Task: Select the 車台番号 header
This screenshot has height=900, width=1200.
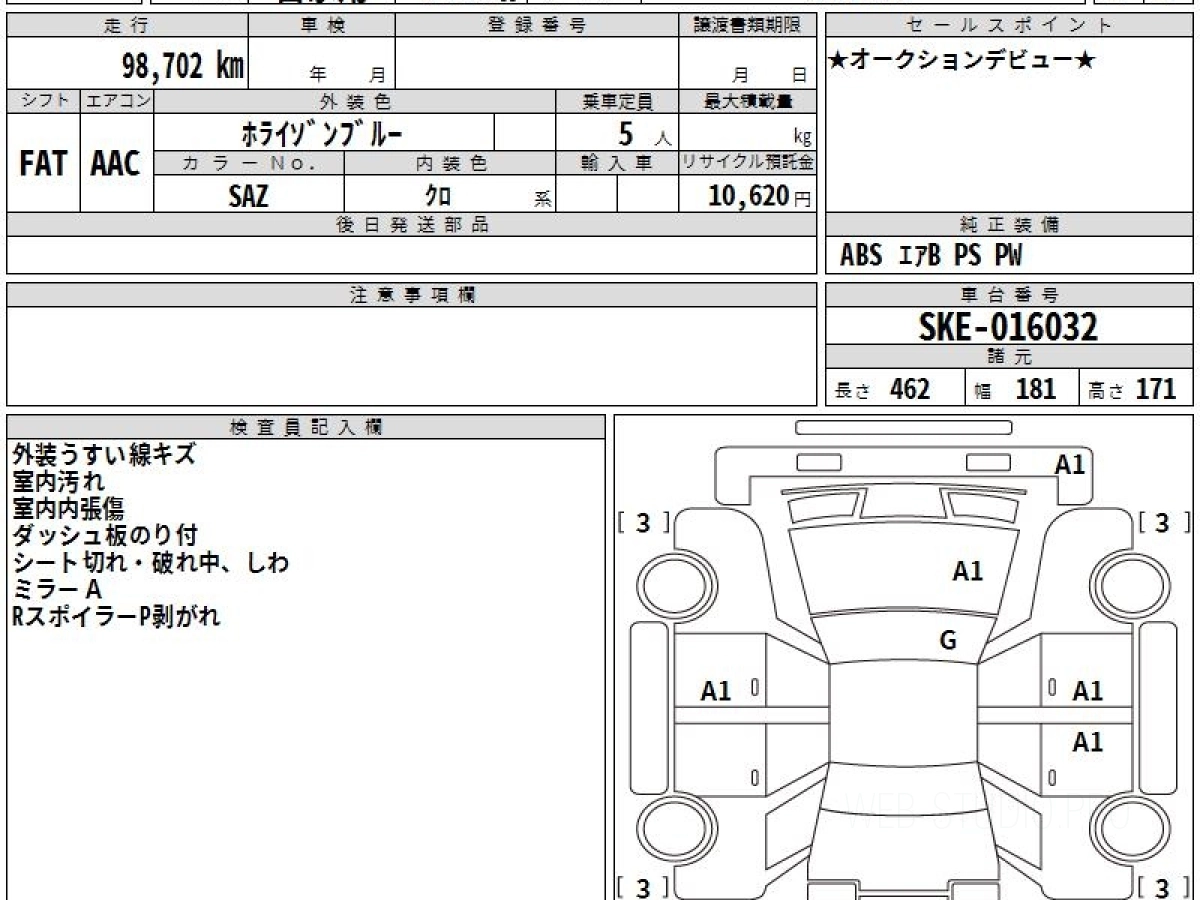Action: pyautogui.click(x=1010, y=295)
